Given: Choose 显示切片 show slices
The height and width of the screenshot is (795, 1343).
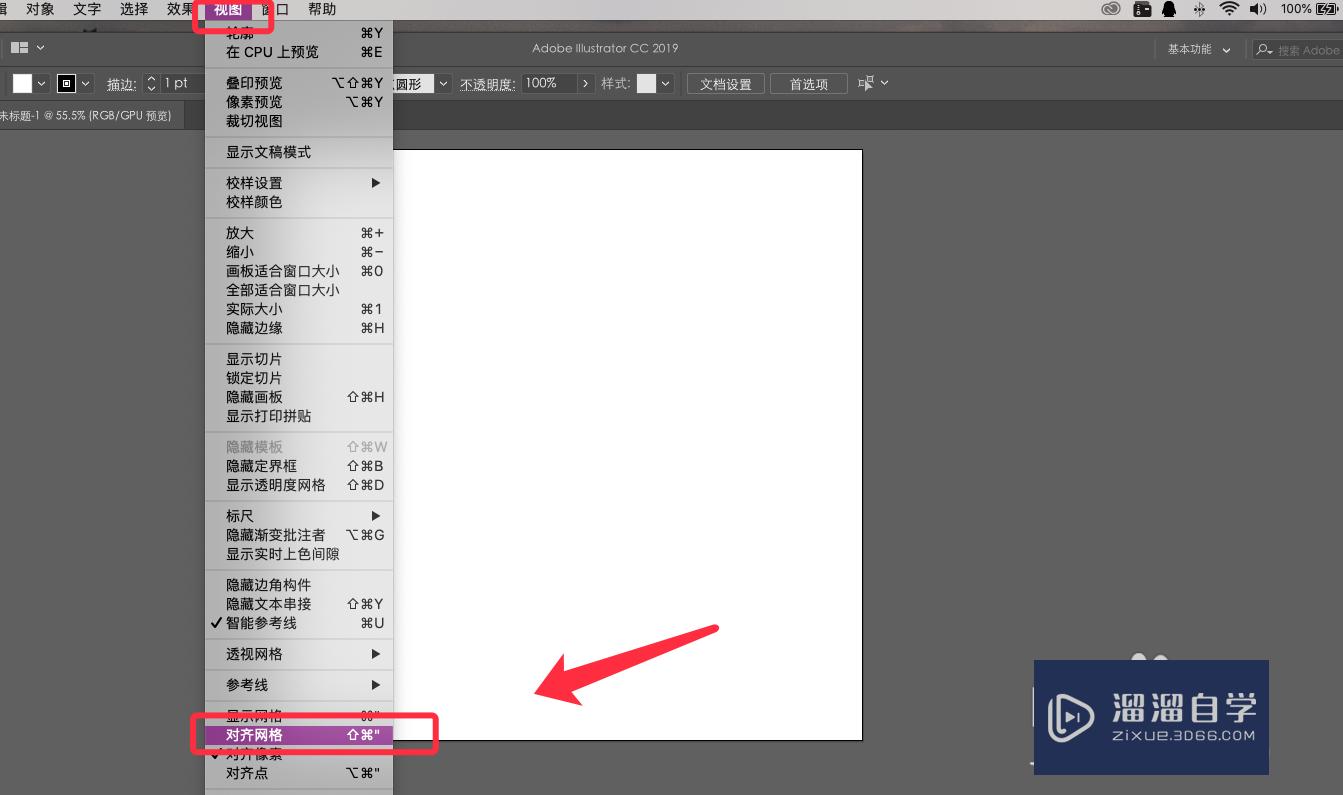Looking at the screenshot, I should point(299,359).
